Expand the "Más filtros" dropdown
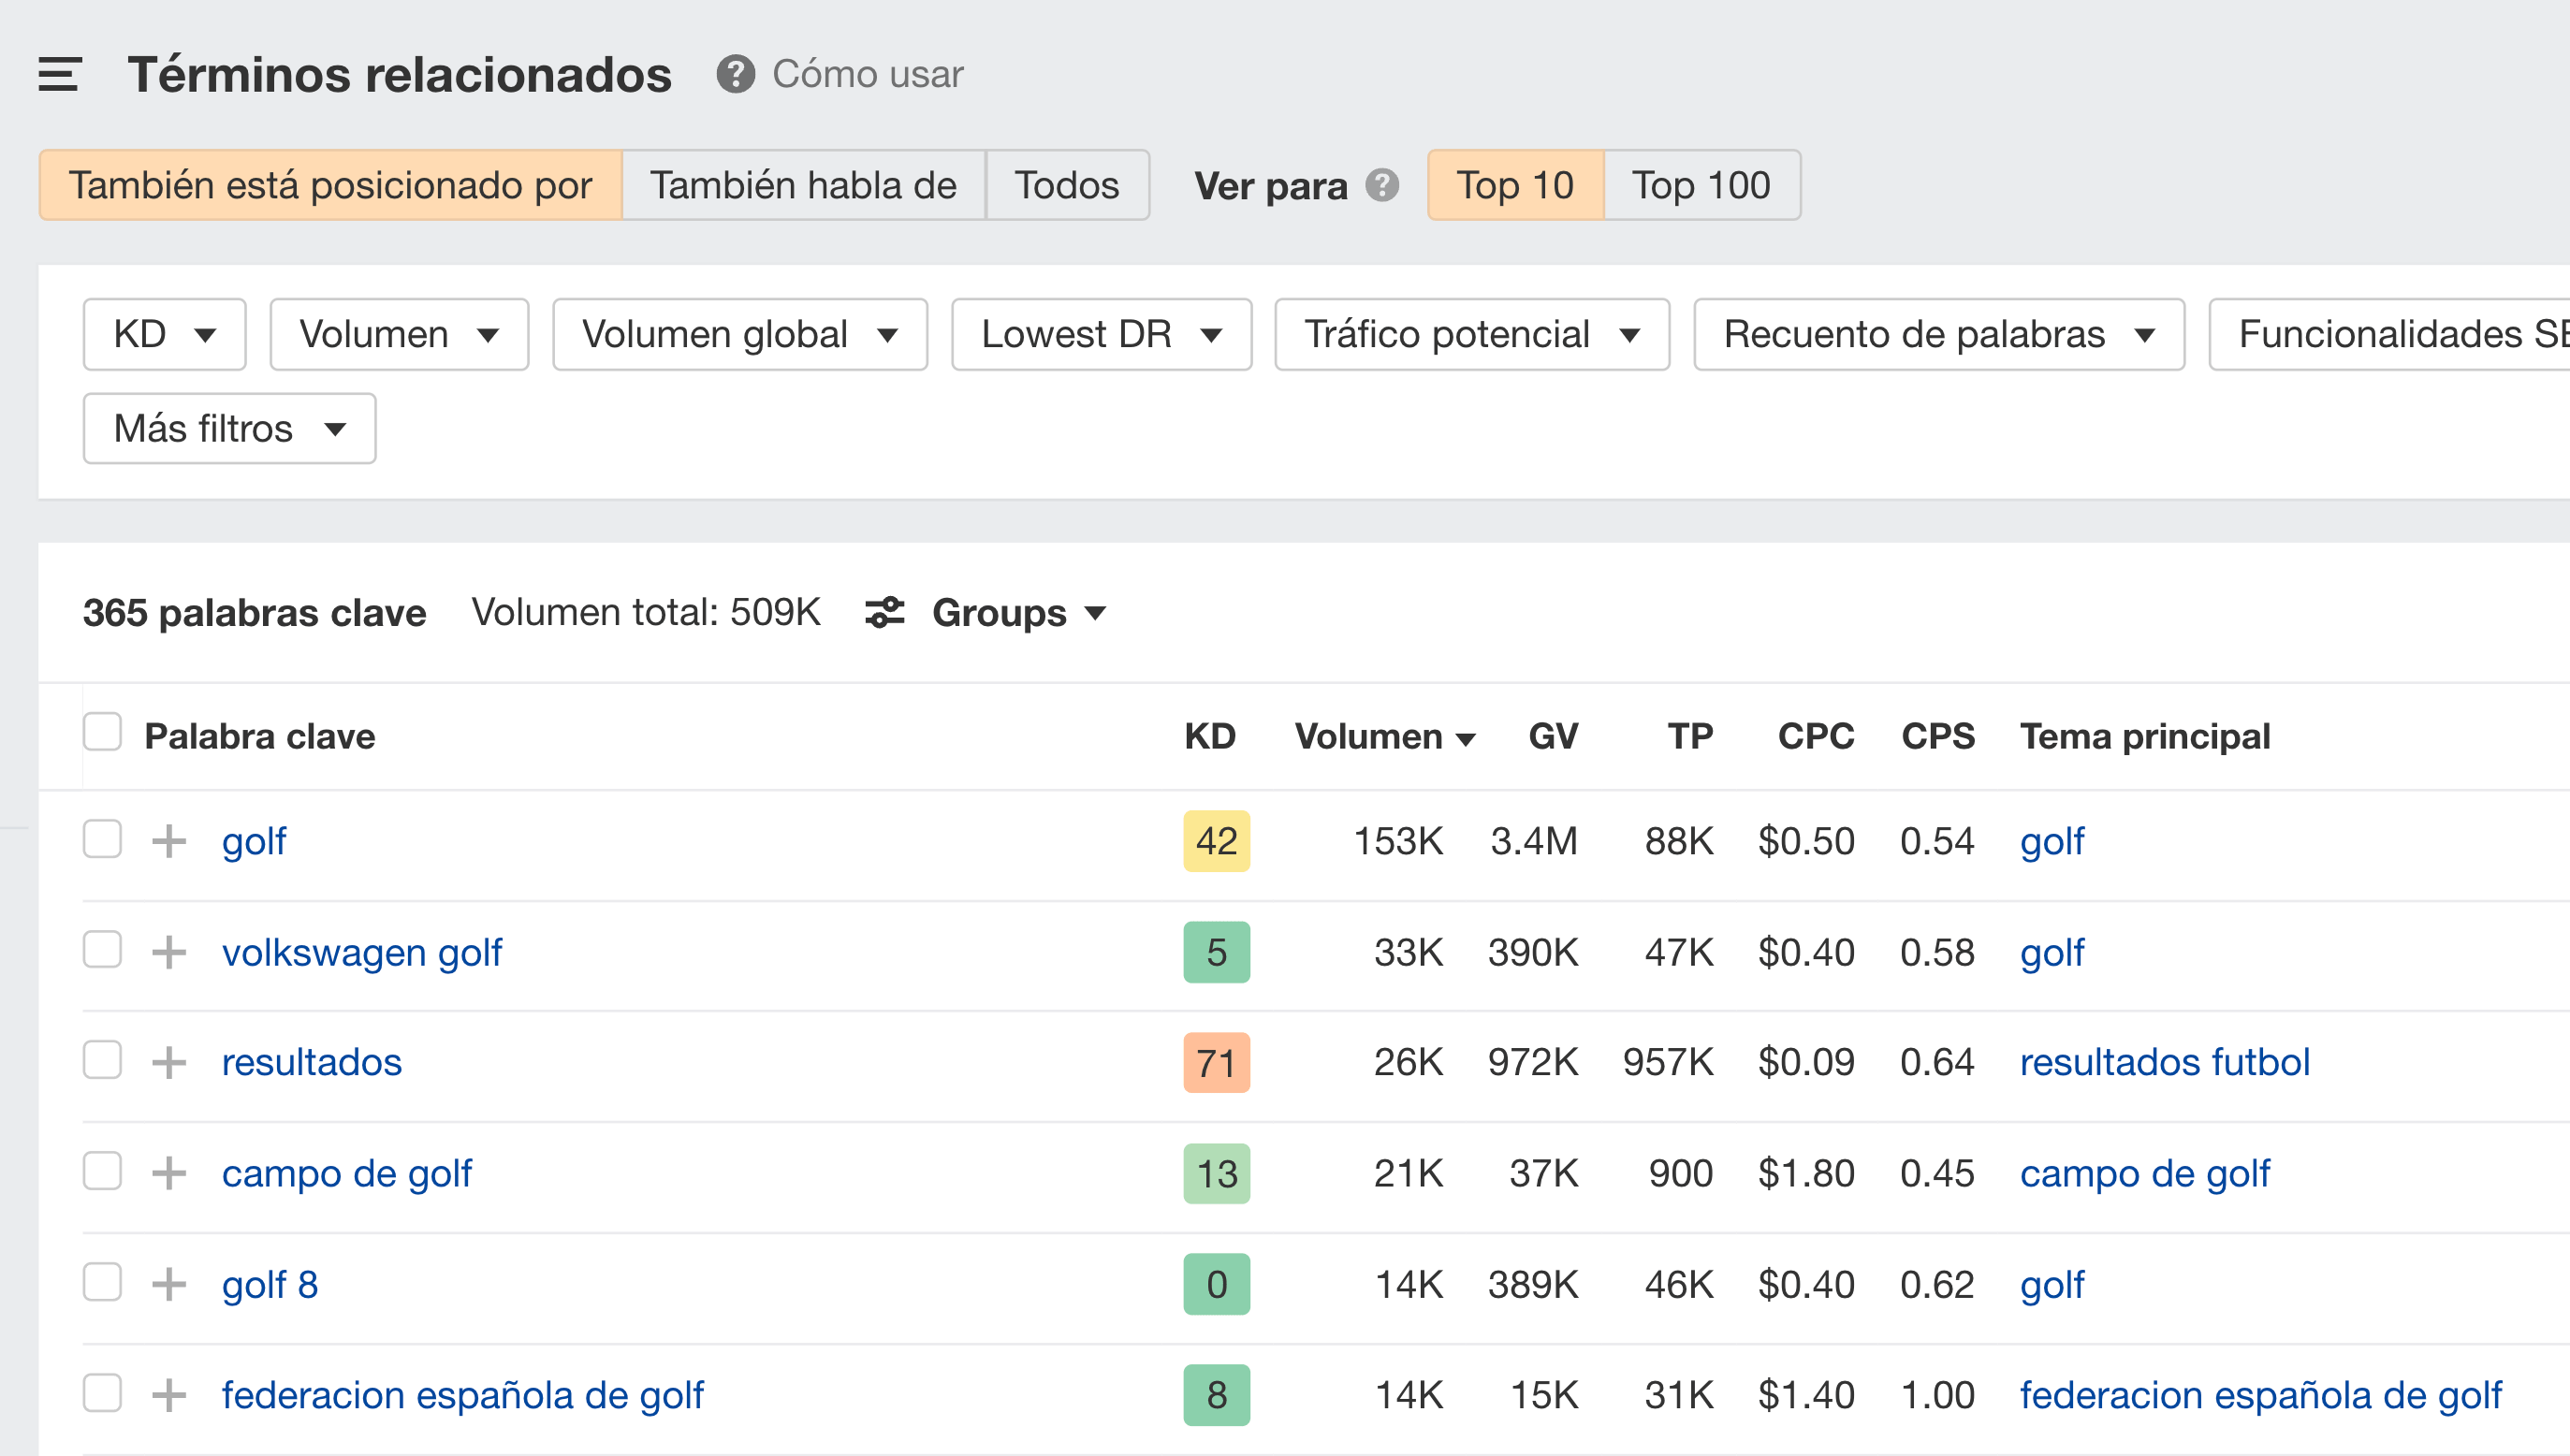The width and height of the screenshot is (2570, 1456). pos(228,428)
